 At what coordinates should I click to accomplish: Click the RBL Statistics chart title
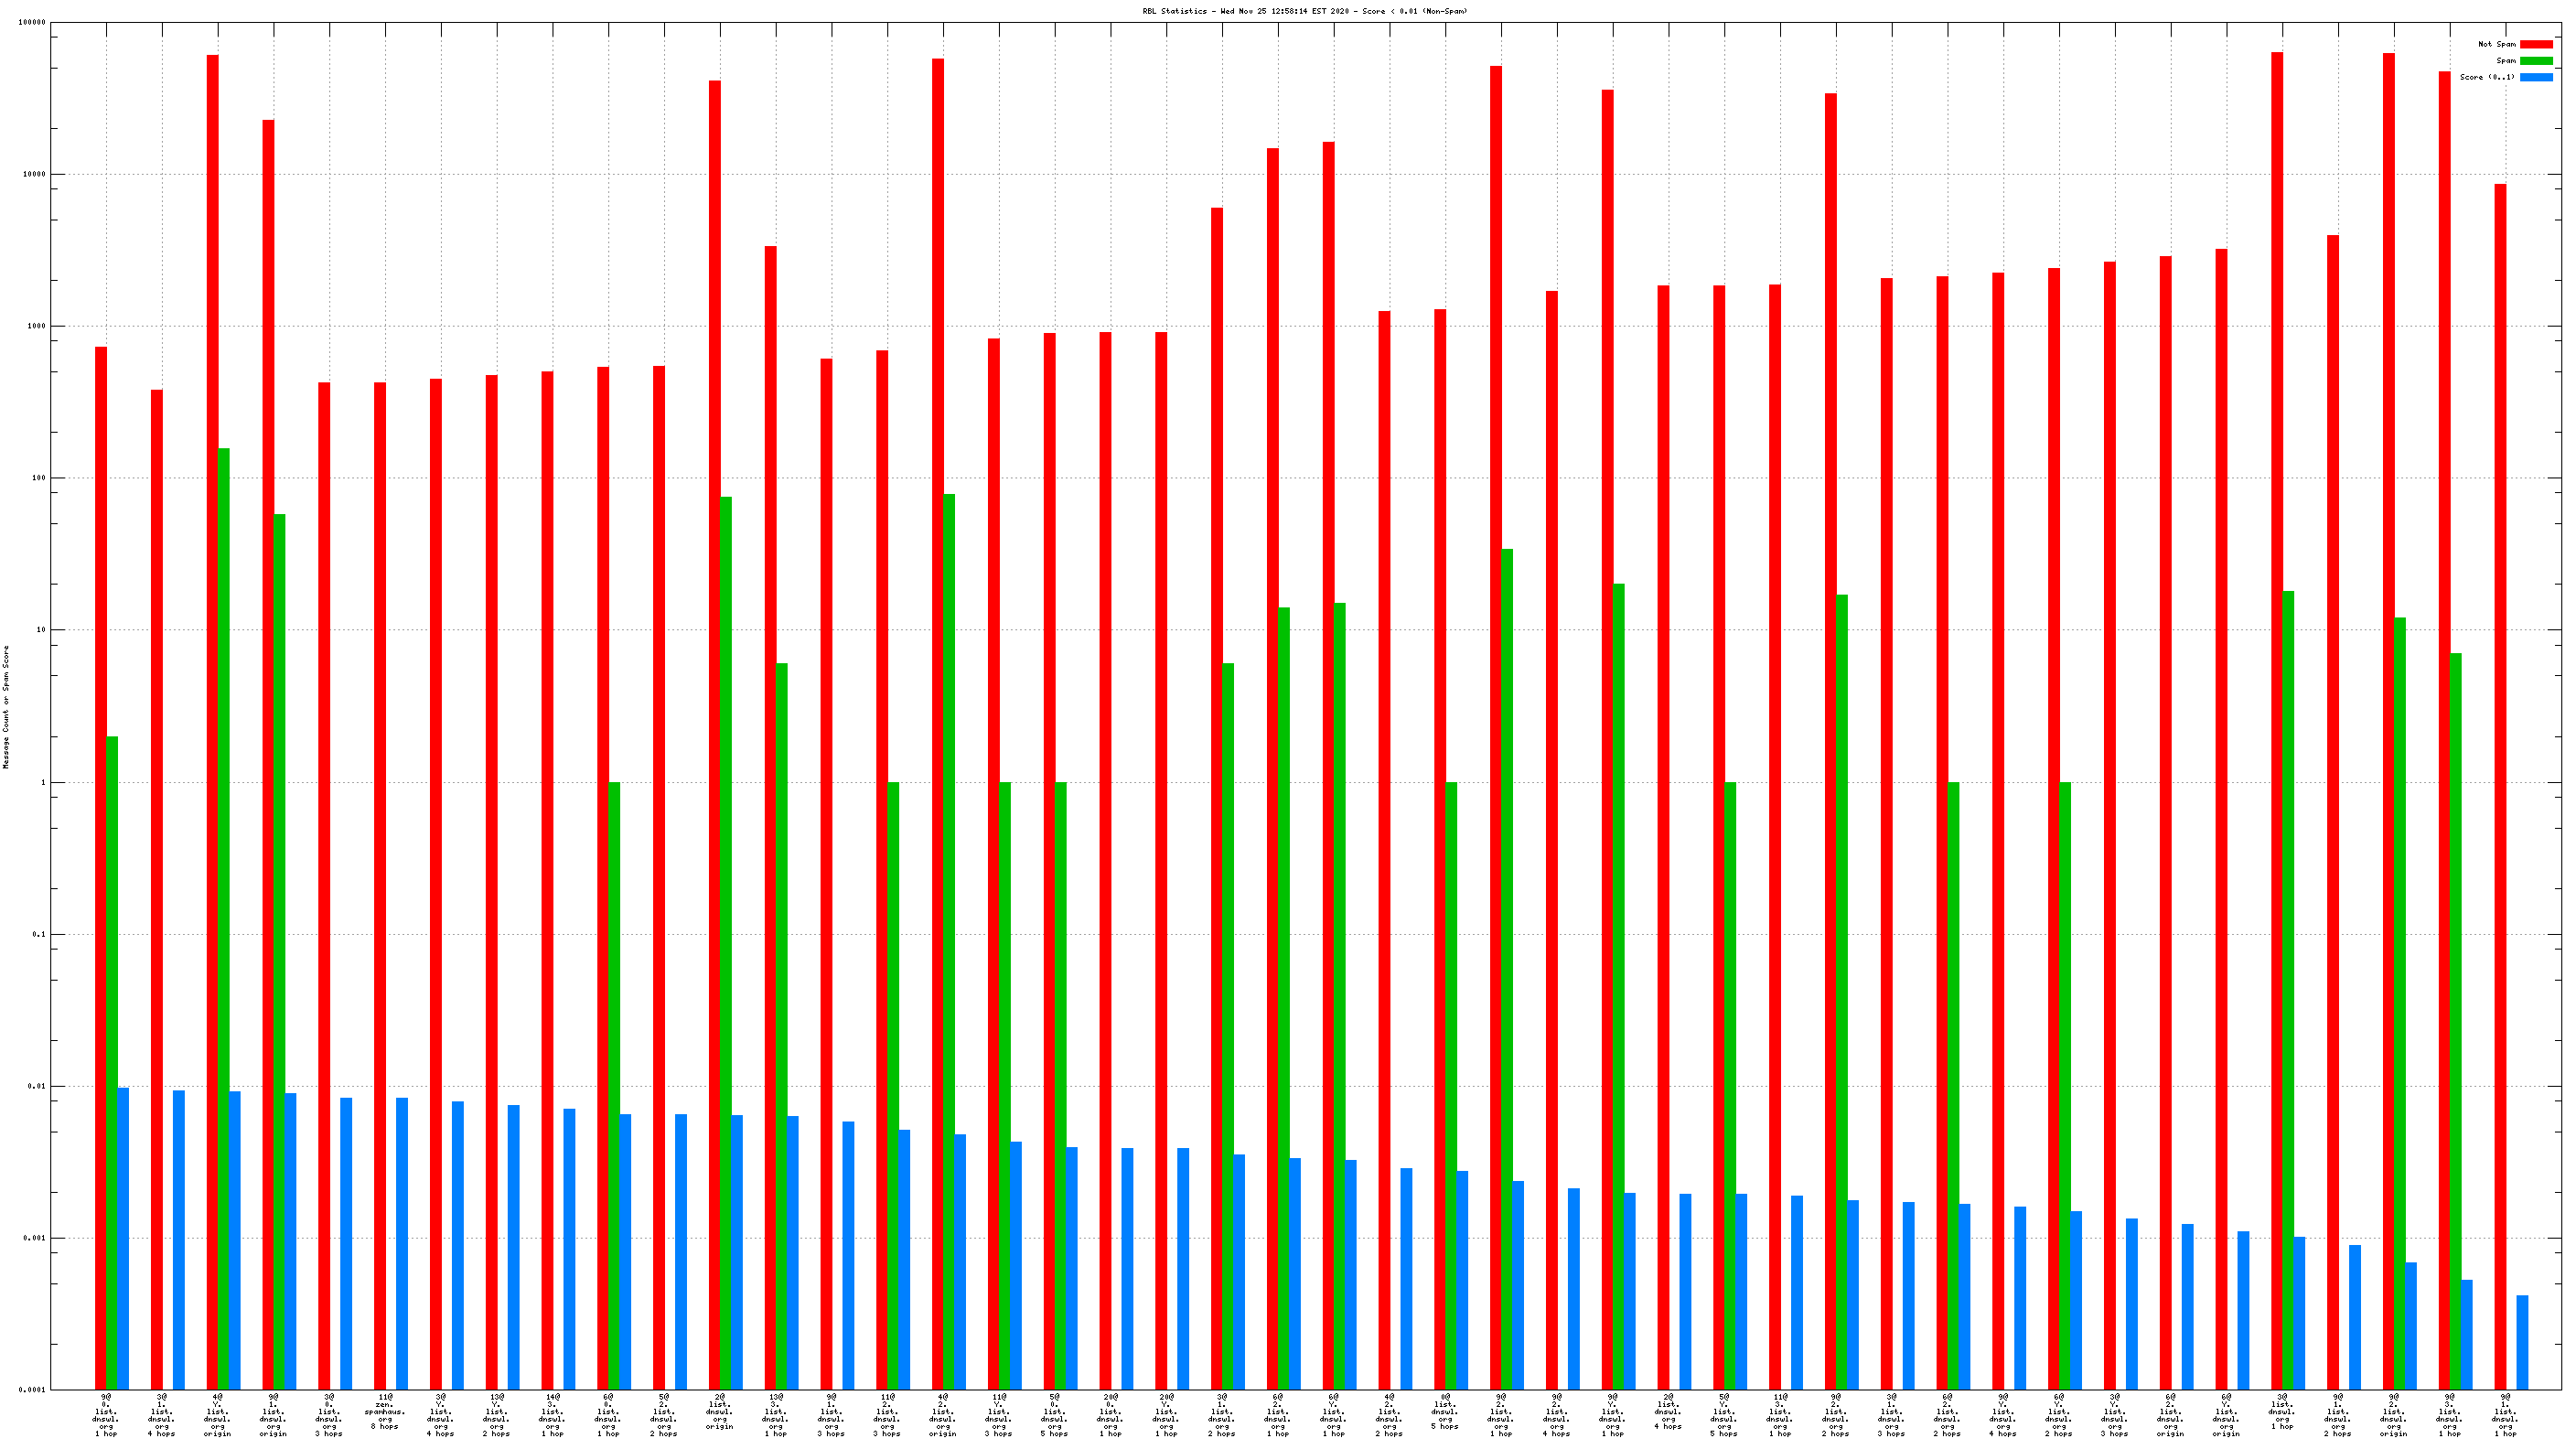1304,11
